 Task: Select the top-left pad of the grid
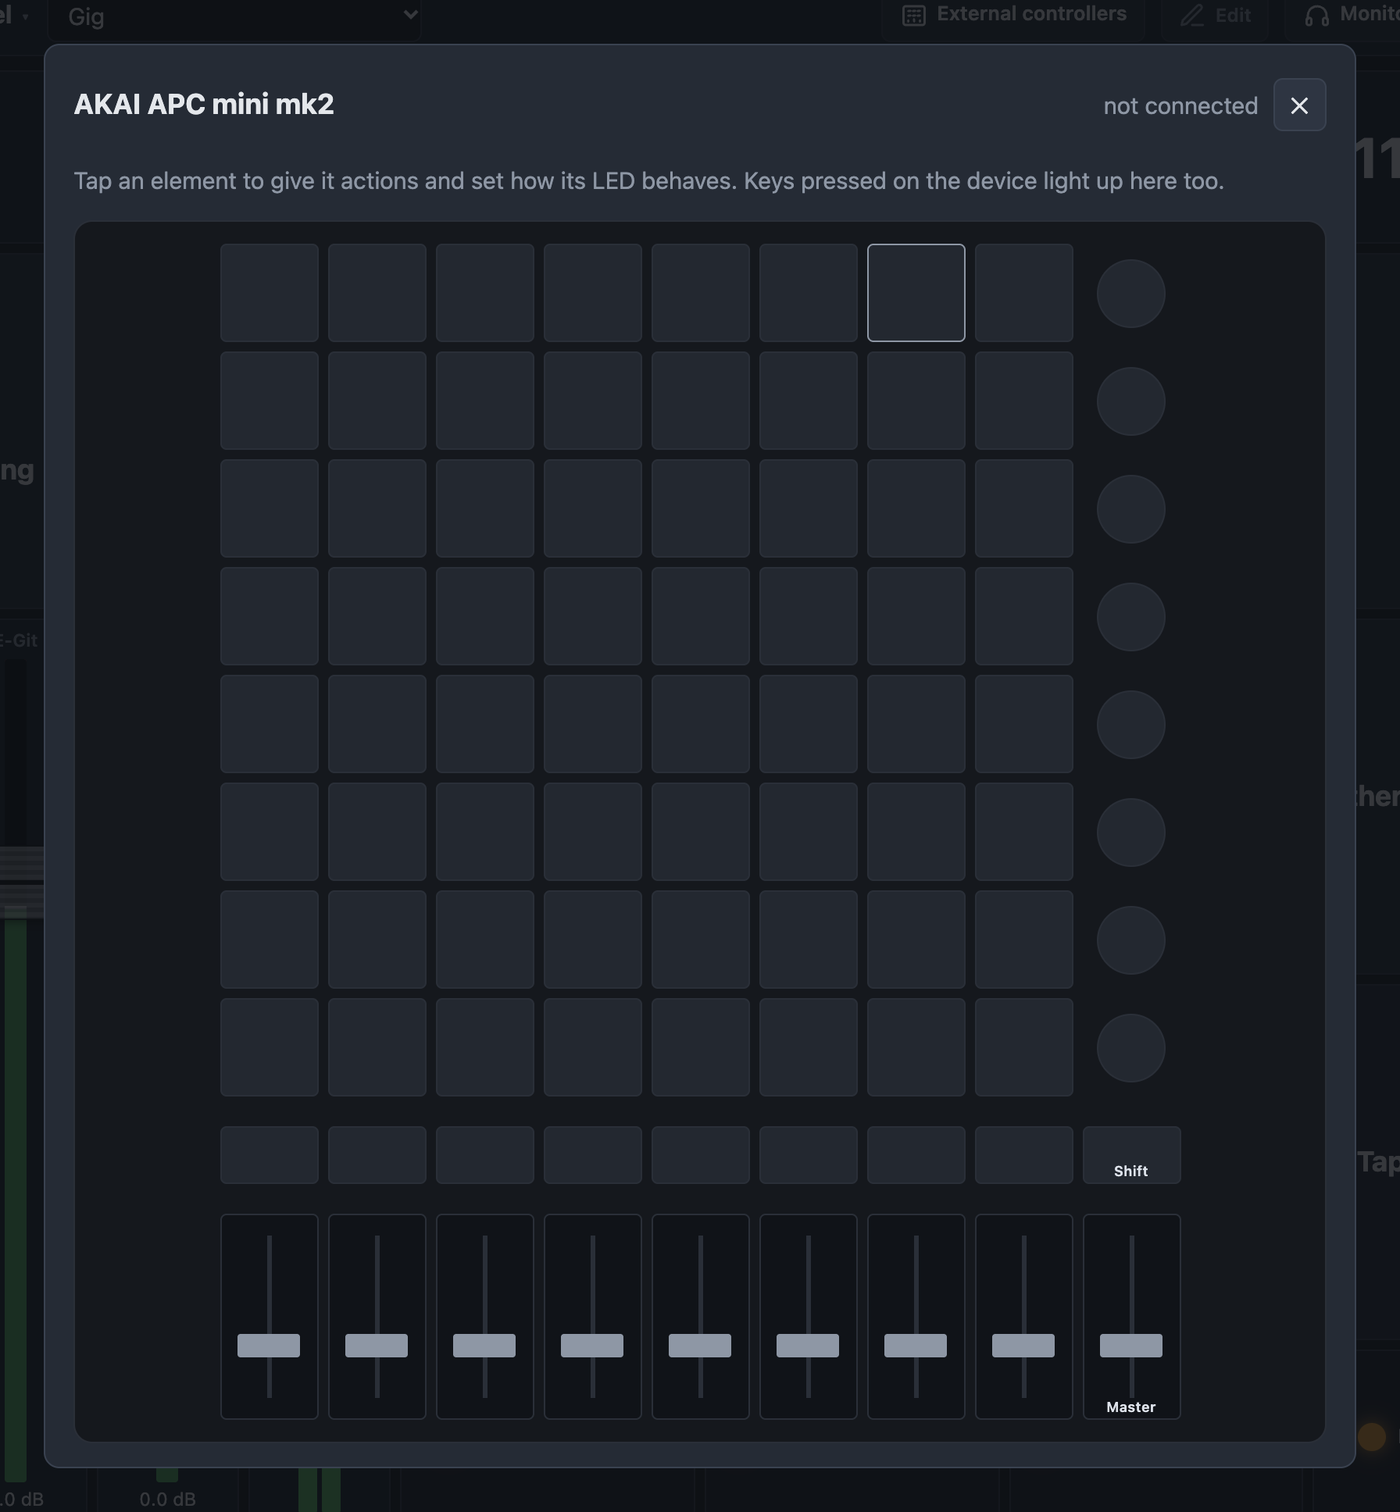coord(269,293)
